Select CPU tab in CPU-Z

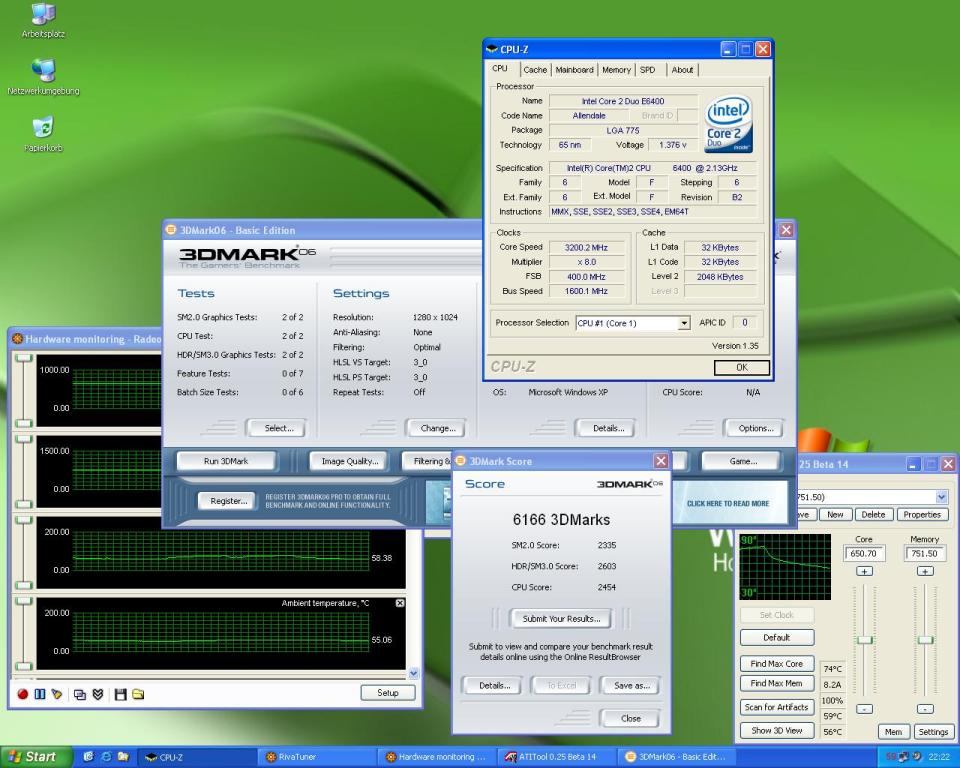pyautogui.click(x=500, y=69)
